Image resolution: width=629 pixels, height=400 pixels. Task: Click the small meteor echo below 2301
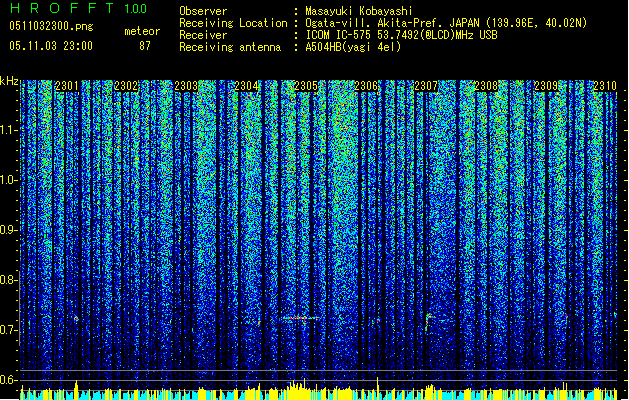tap(76, 319)
